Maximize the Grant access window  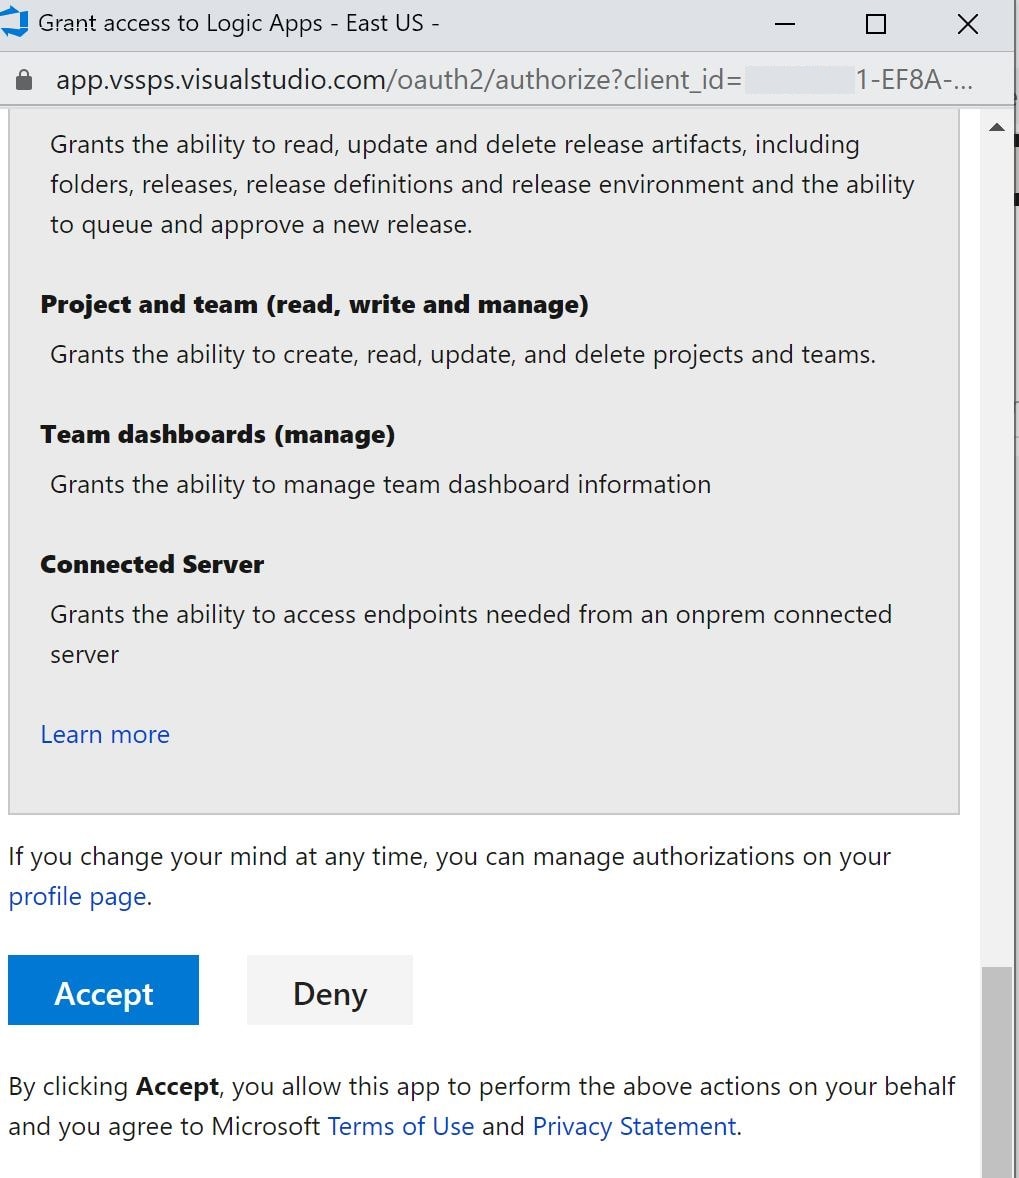875,24
